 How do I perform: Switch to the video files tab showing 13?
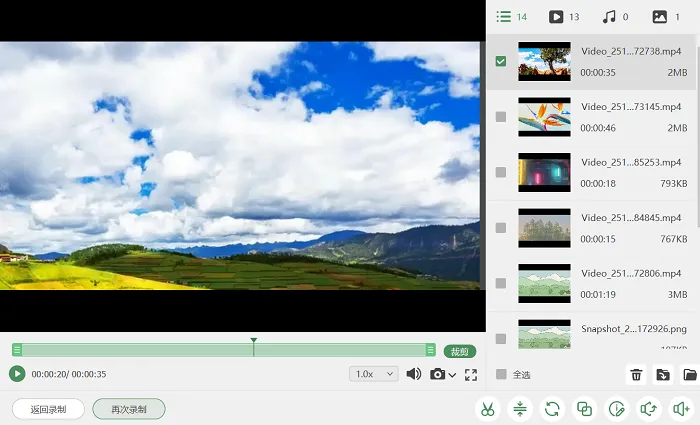tap(564, 17)
